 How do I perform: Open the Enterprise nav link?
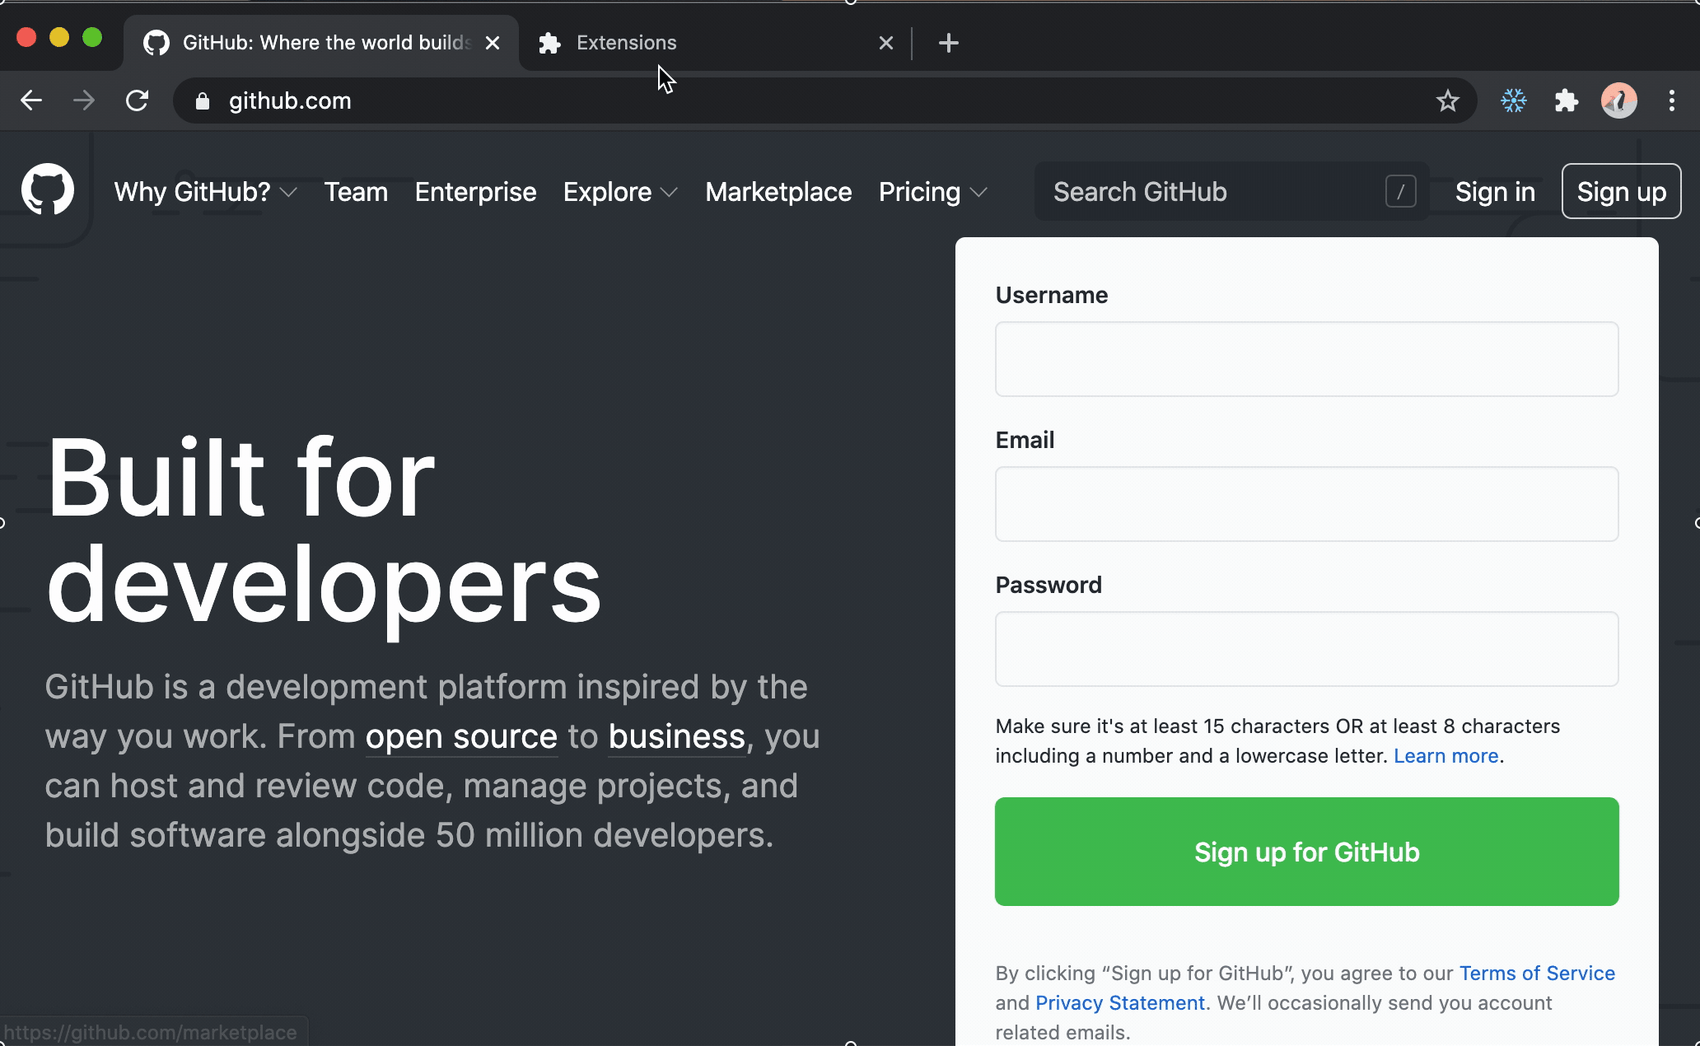coord(476,192)
